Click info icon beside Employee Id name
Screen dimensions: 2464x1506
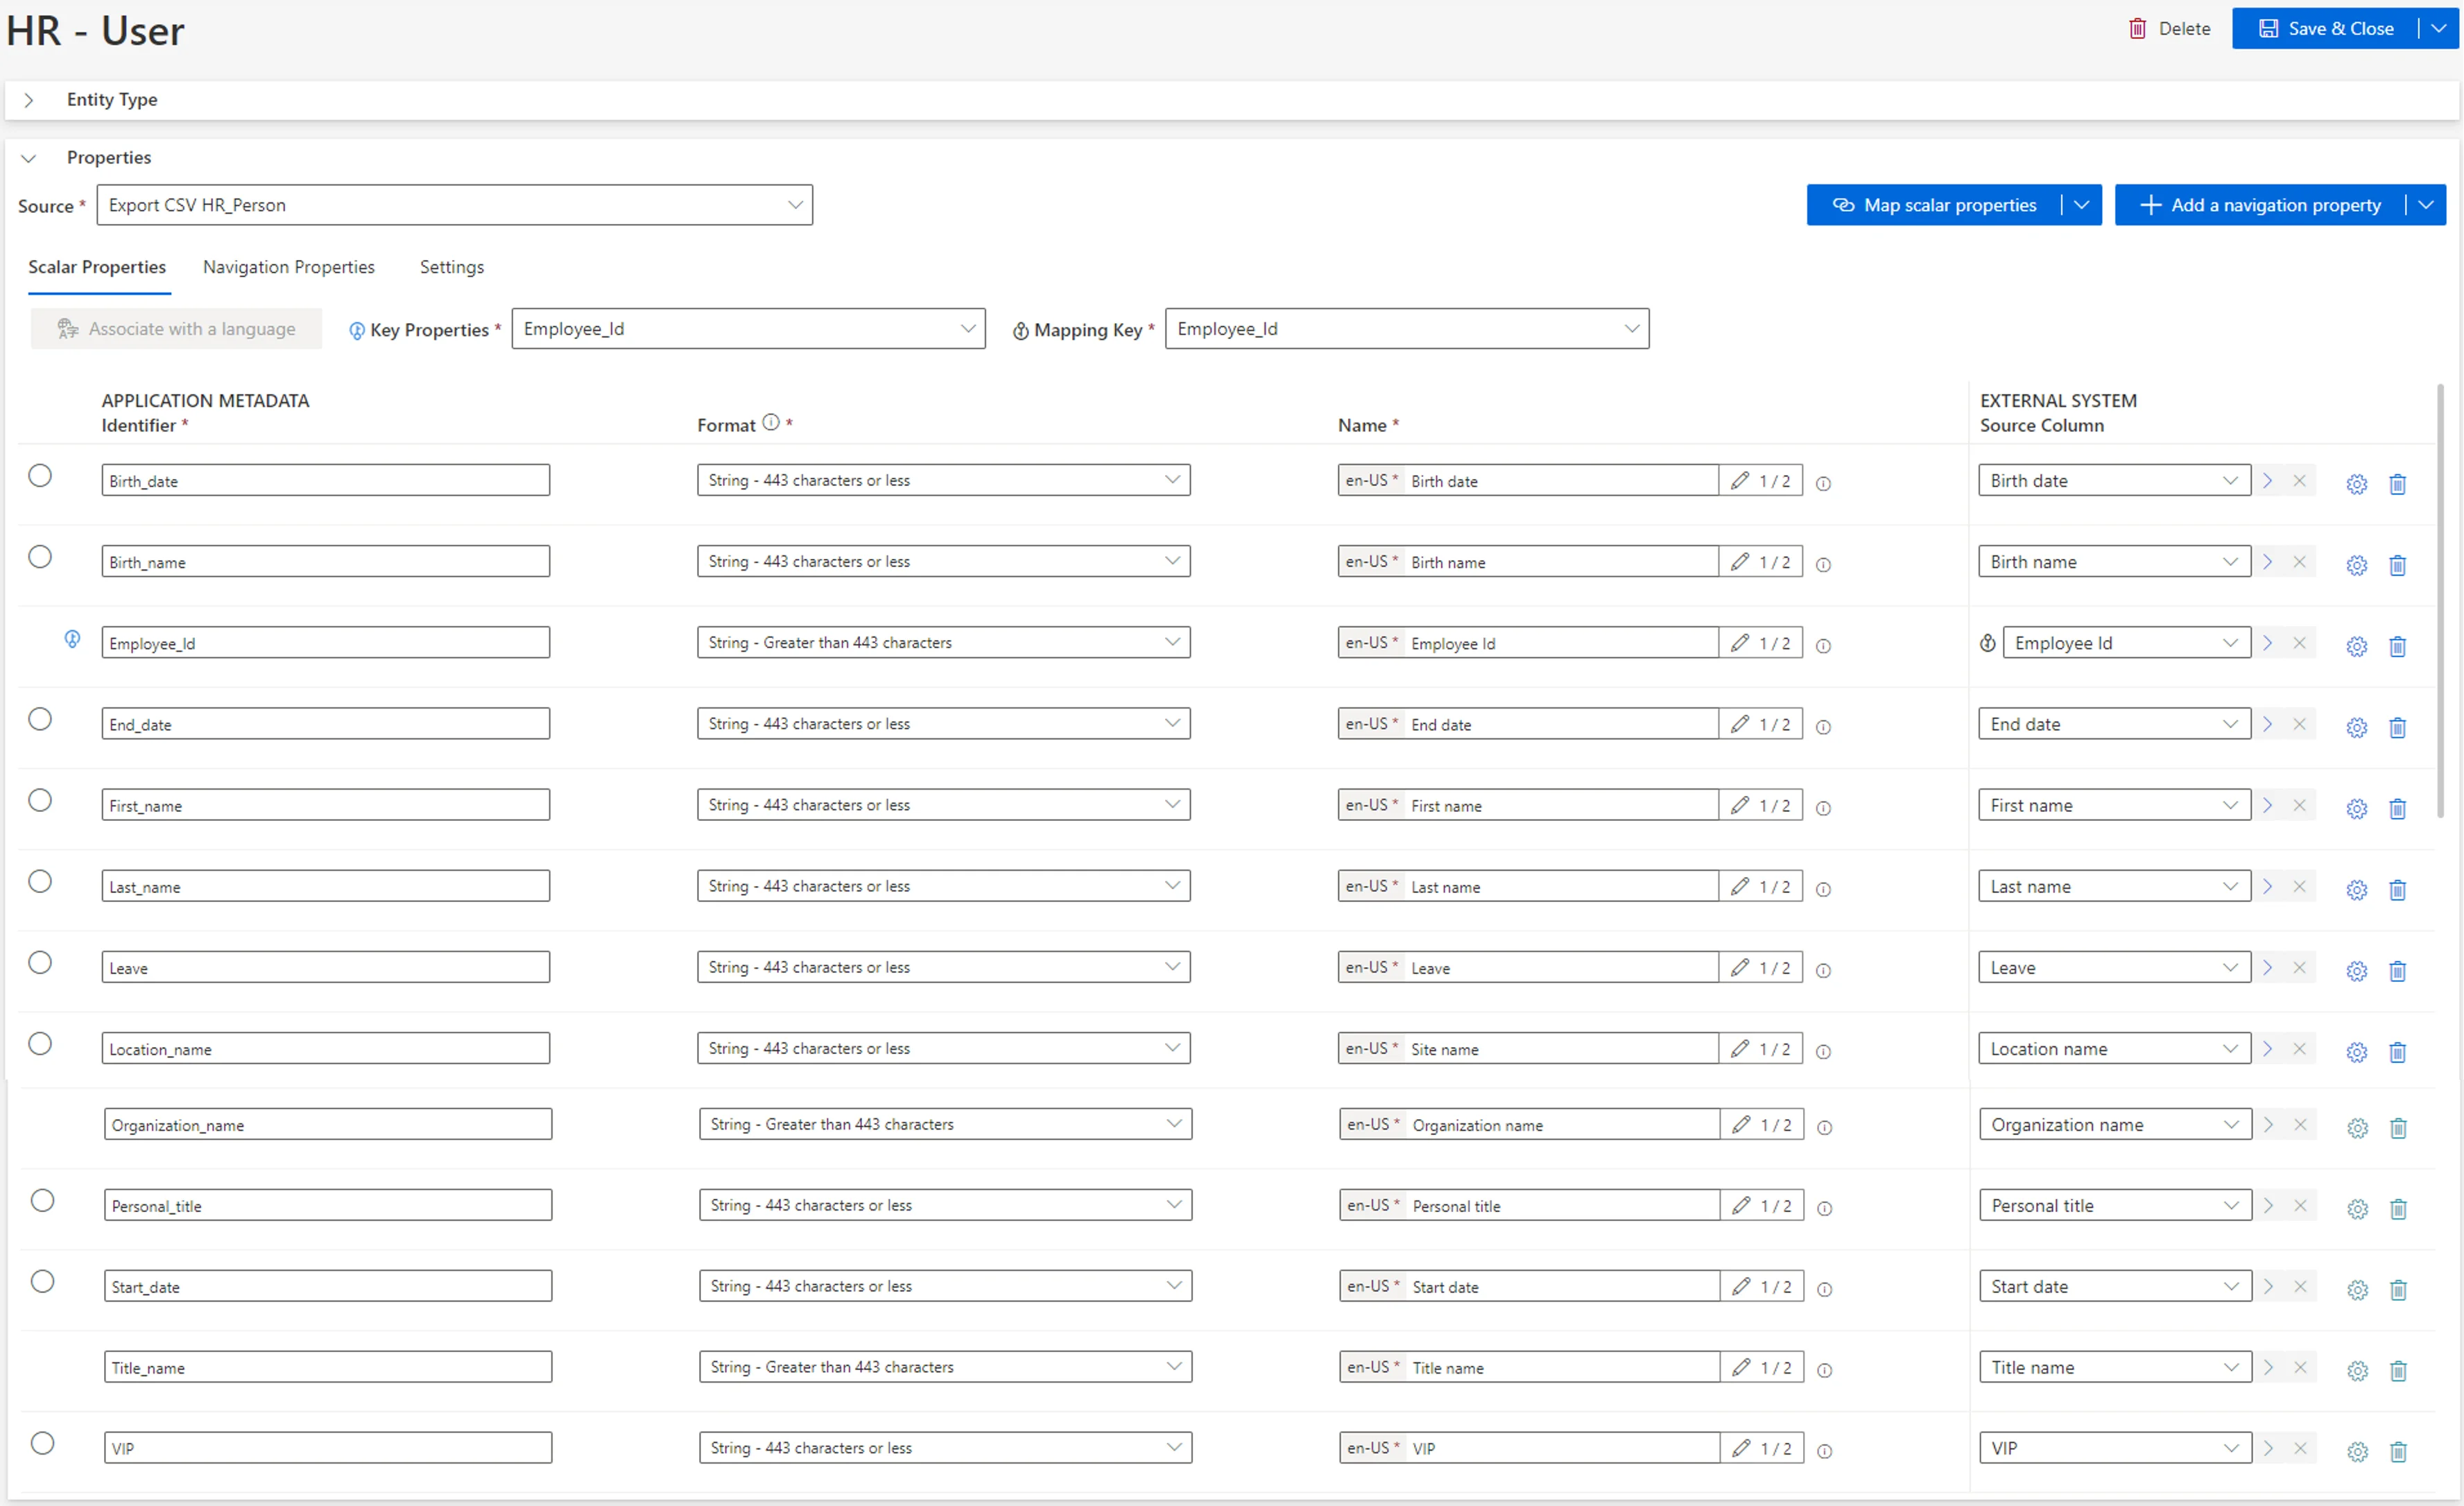(x=1823, y=646)
